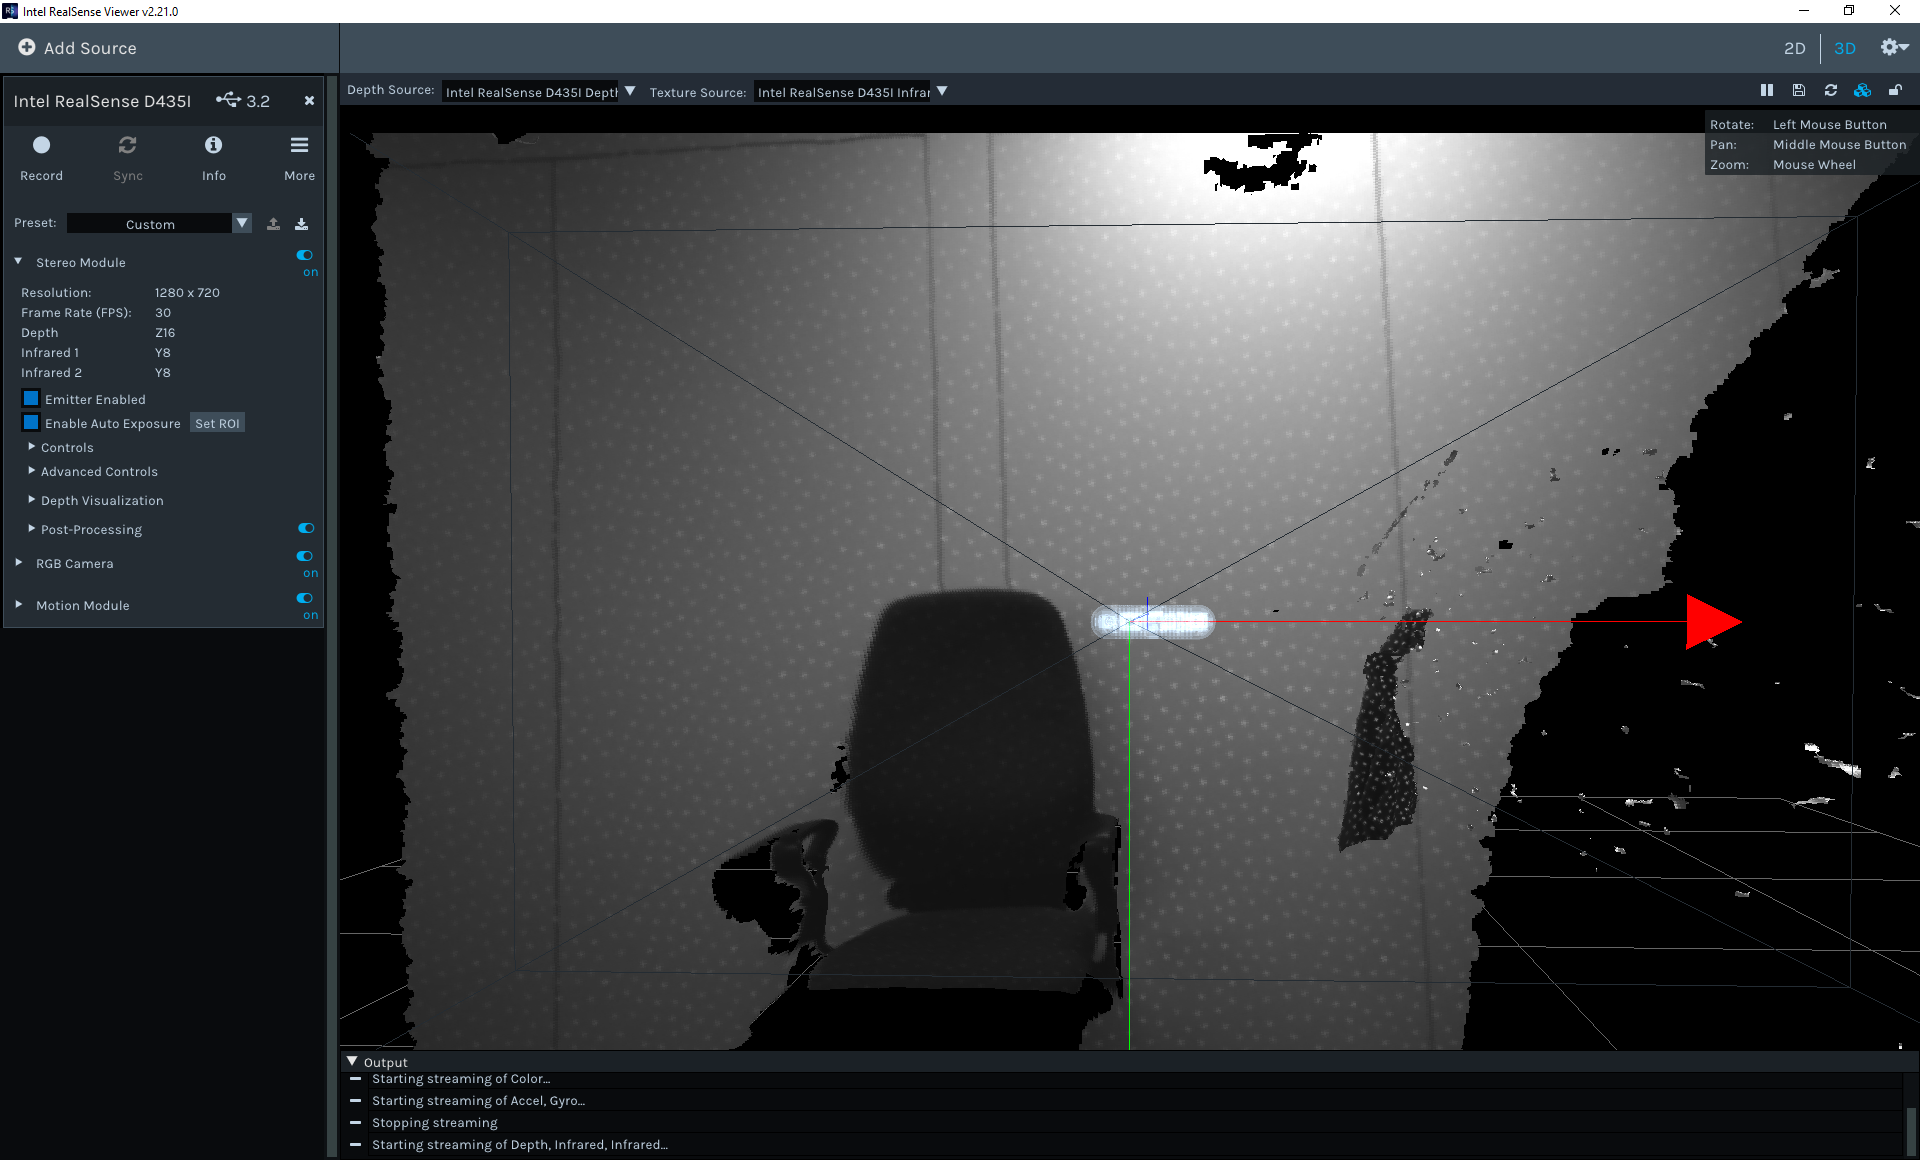
Task: Open the Preset Custom dropdown
Action: point(159,223)
